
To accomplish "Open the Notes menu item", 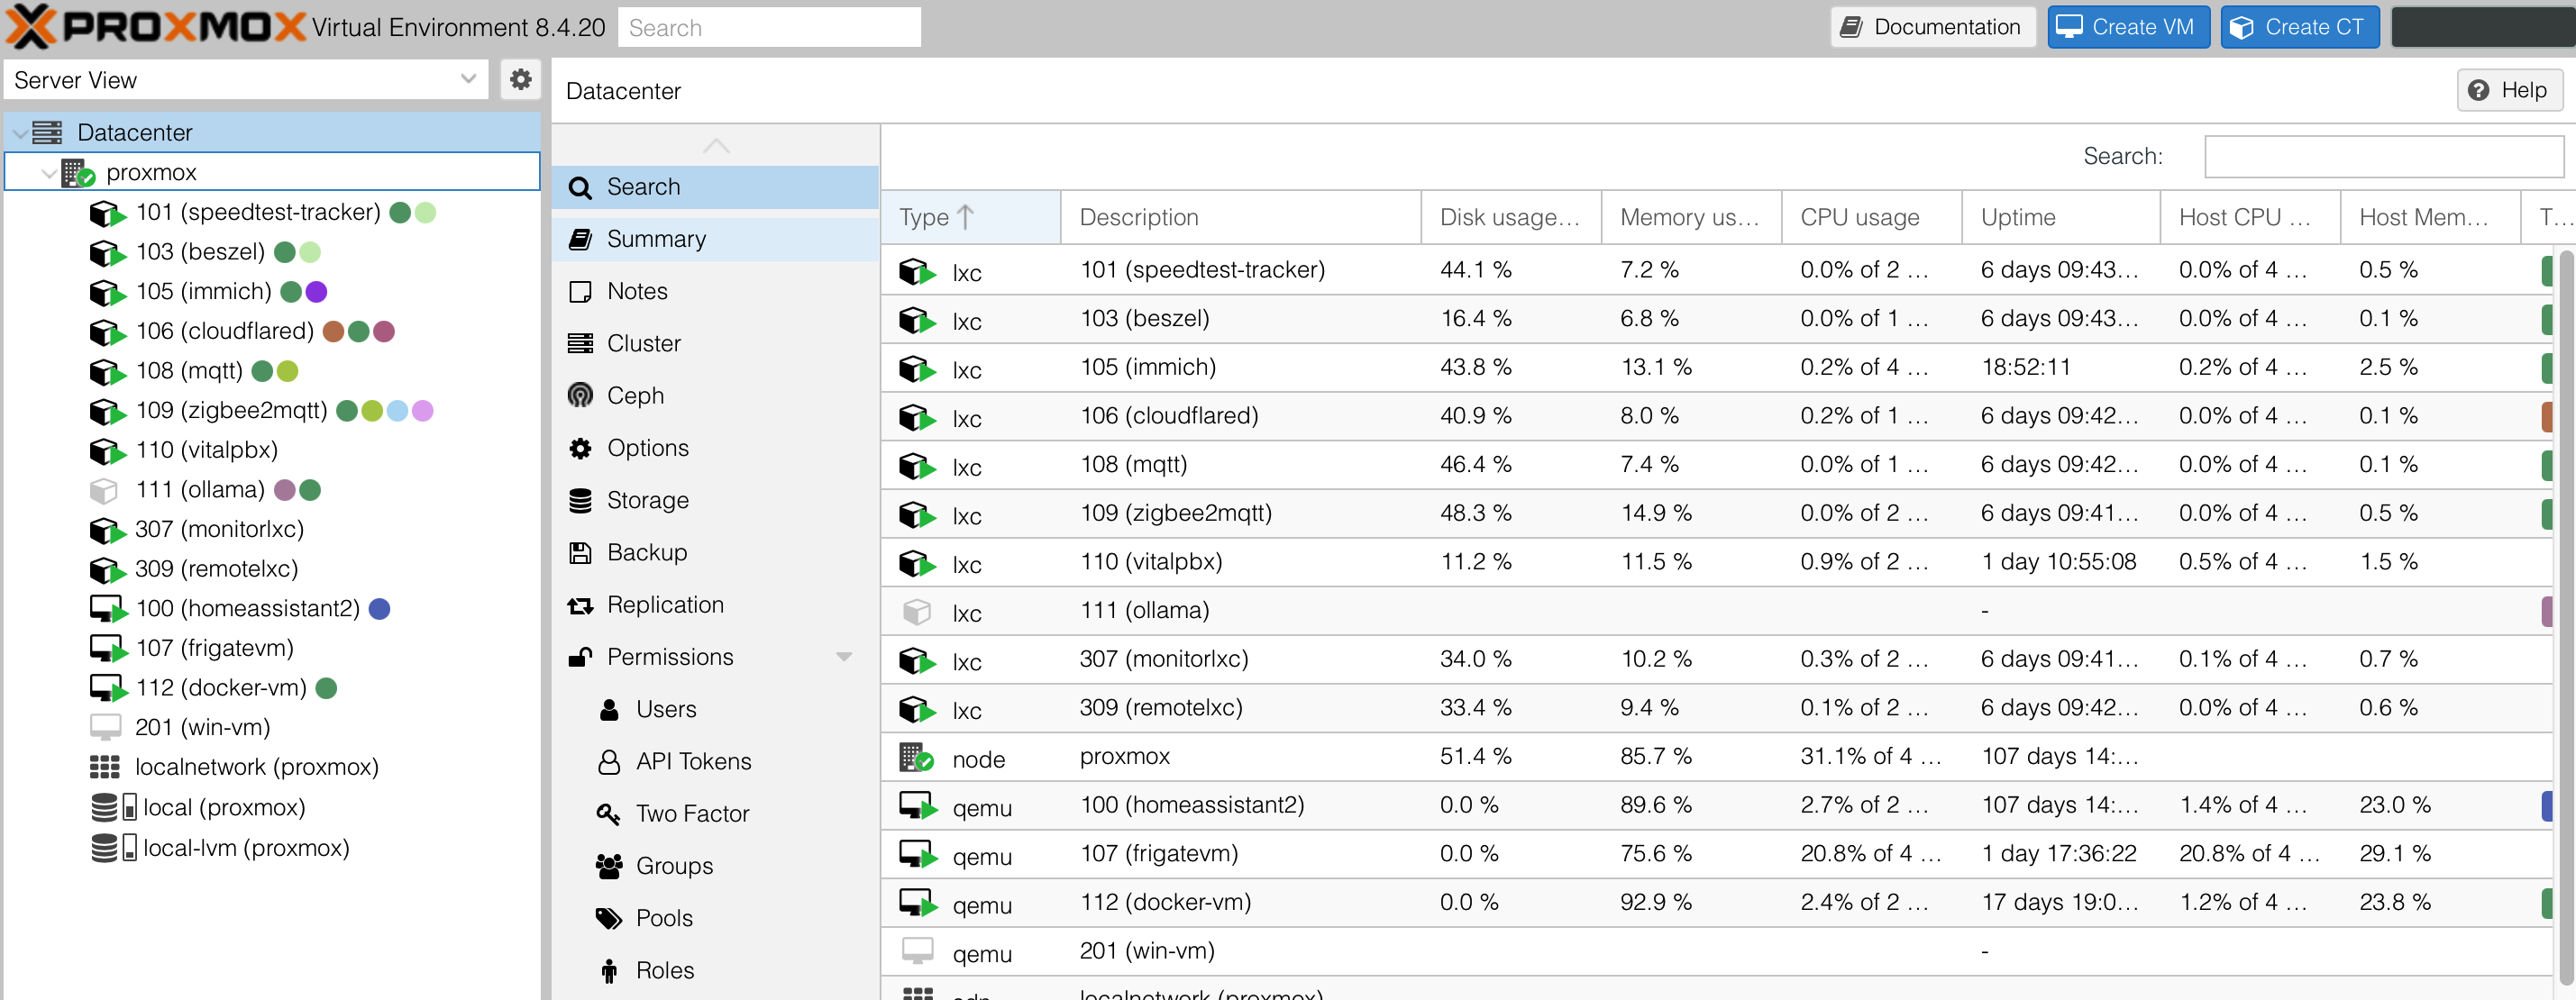I will pos(716,291).
